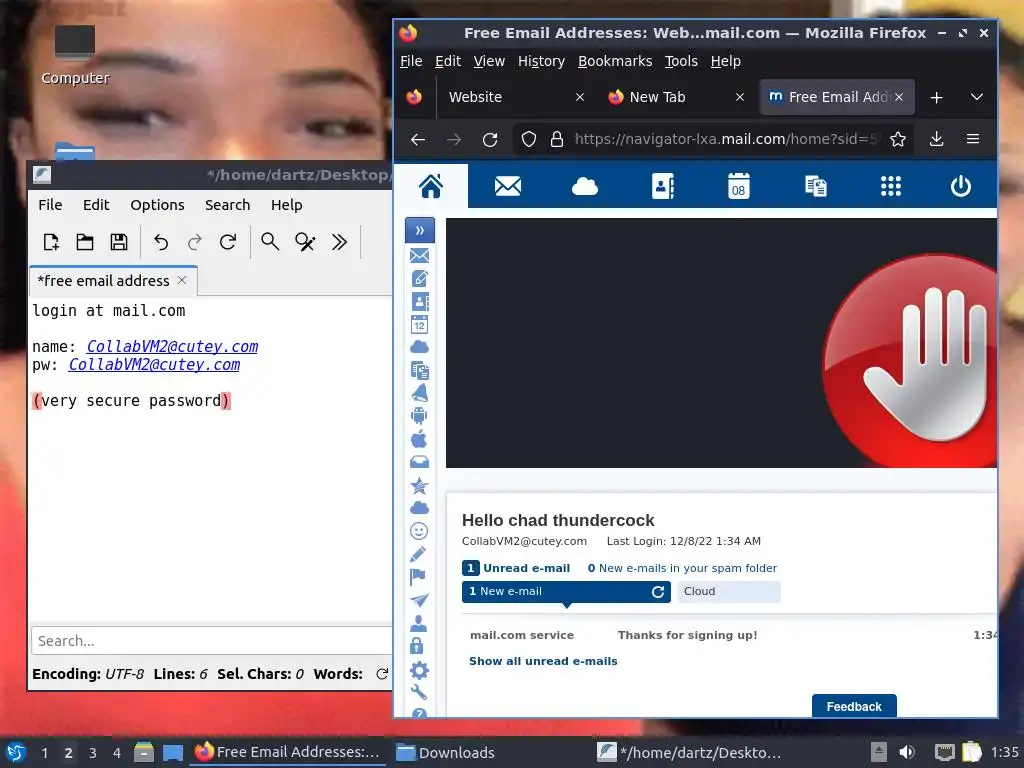Click the Search... field in text editor
The width and height of the screenshot is (1024, 768).
click(x=212, y=641)
